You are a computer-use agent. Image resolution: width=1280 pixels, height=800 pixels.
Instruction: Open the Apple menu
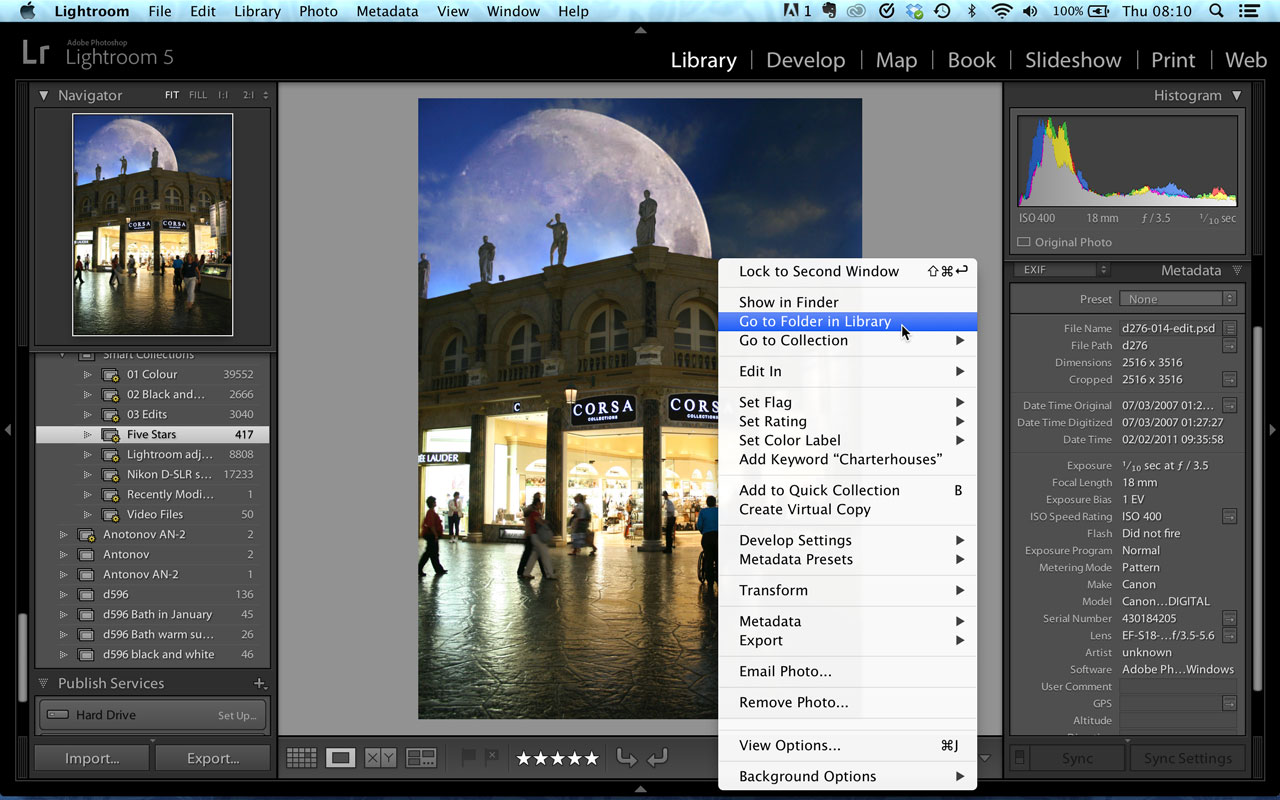pyautogui.click(x=27, y=11)
